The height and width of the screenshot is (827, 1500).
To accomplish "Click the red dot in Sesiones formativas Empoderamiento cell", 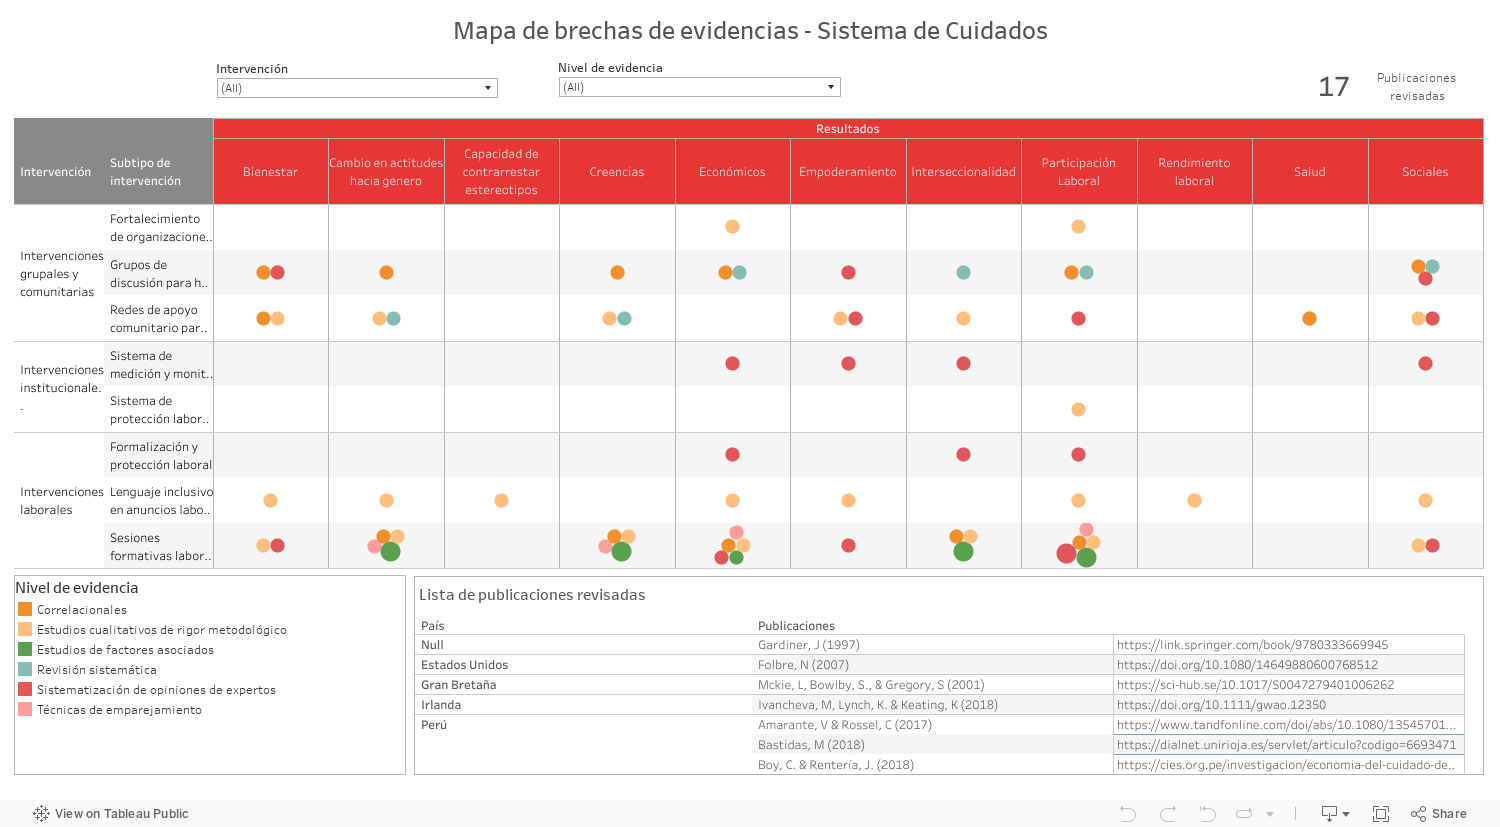I will point(848,545).
